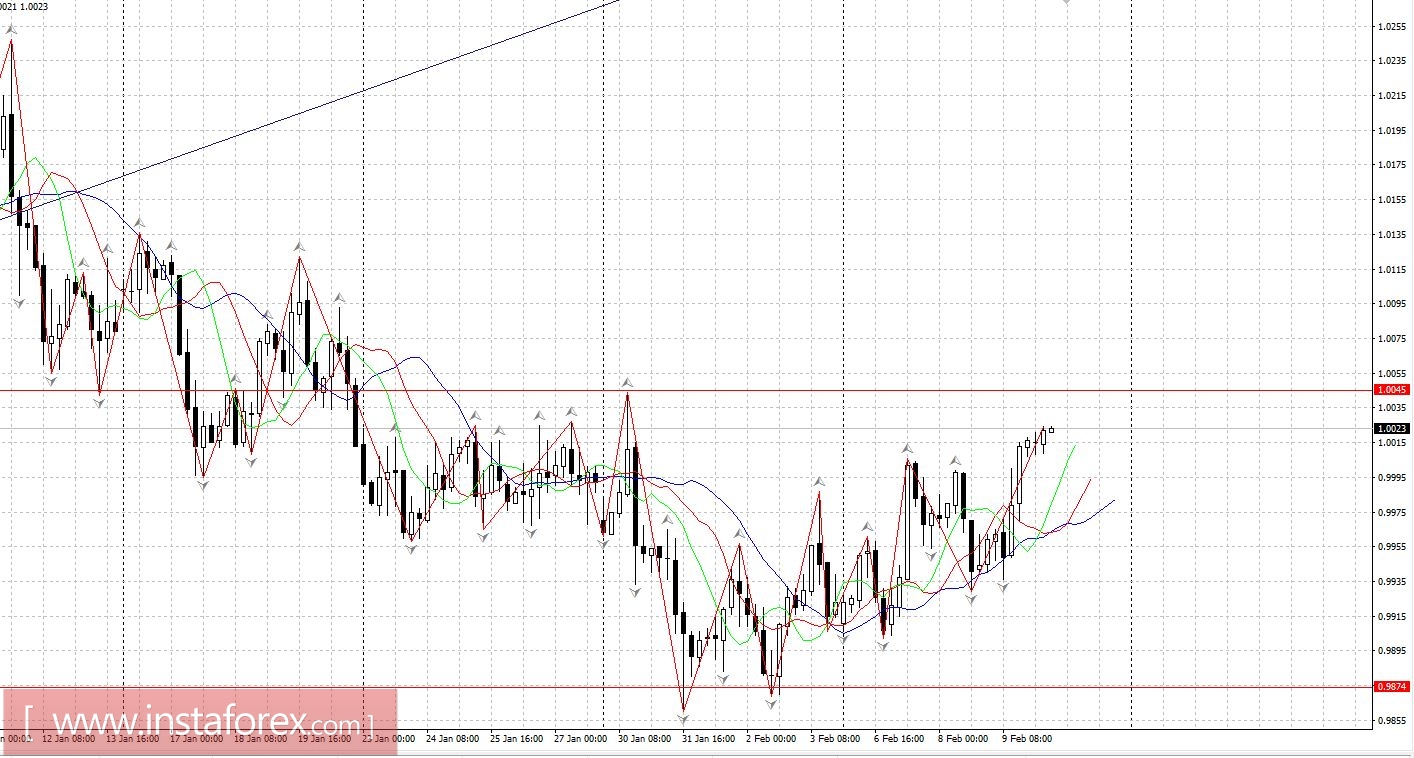
Task: Select the 0.9895 price scale value
Action: 1391,651
